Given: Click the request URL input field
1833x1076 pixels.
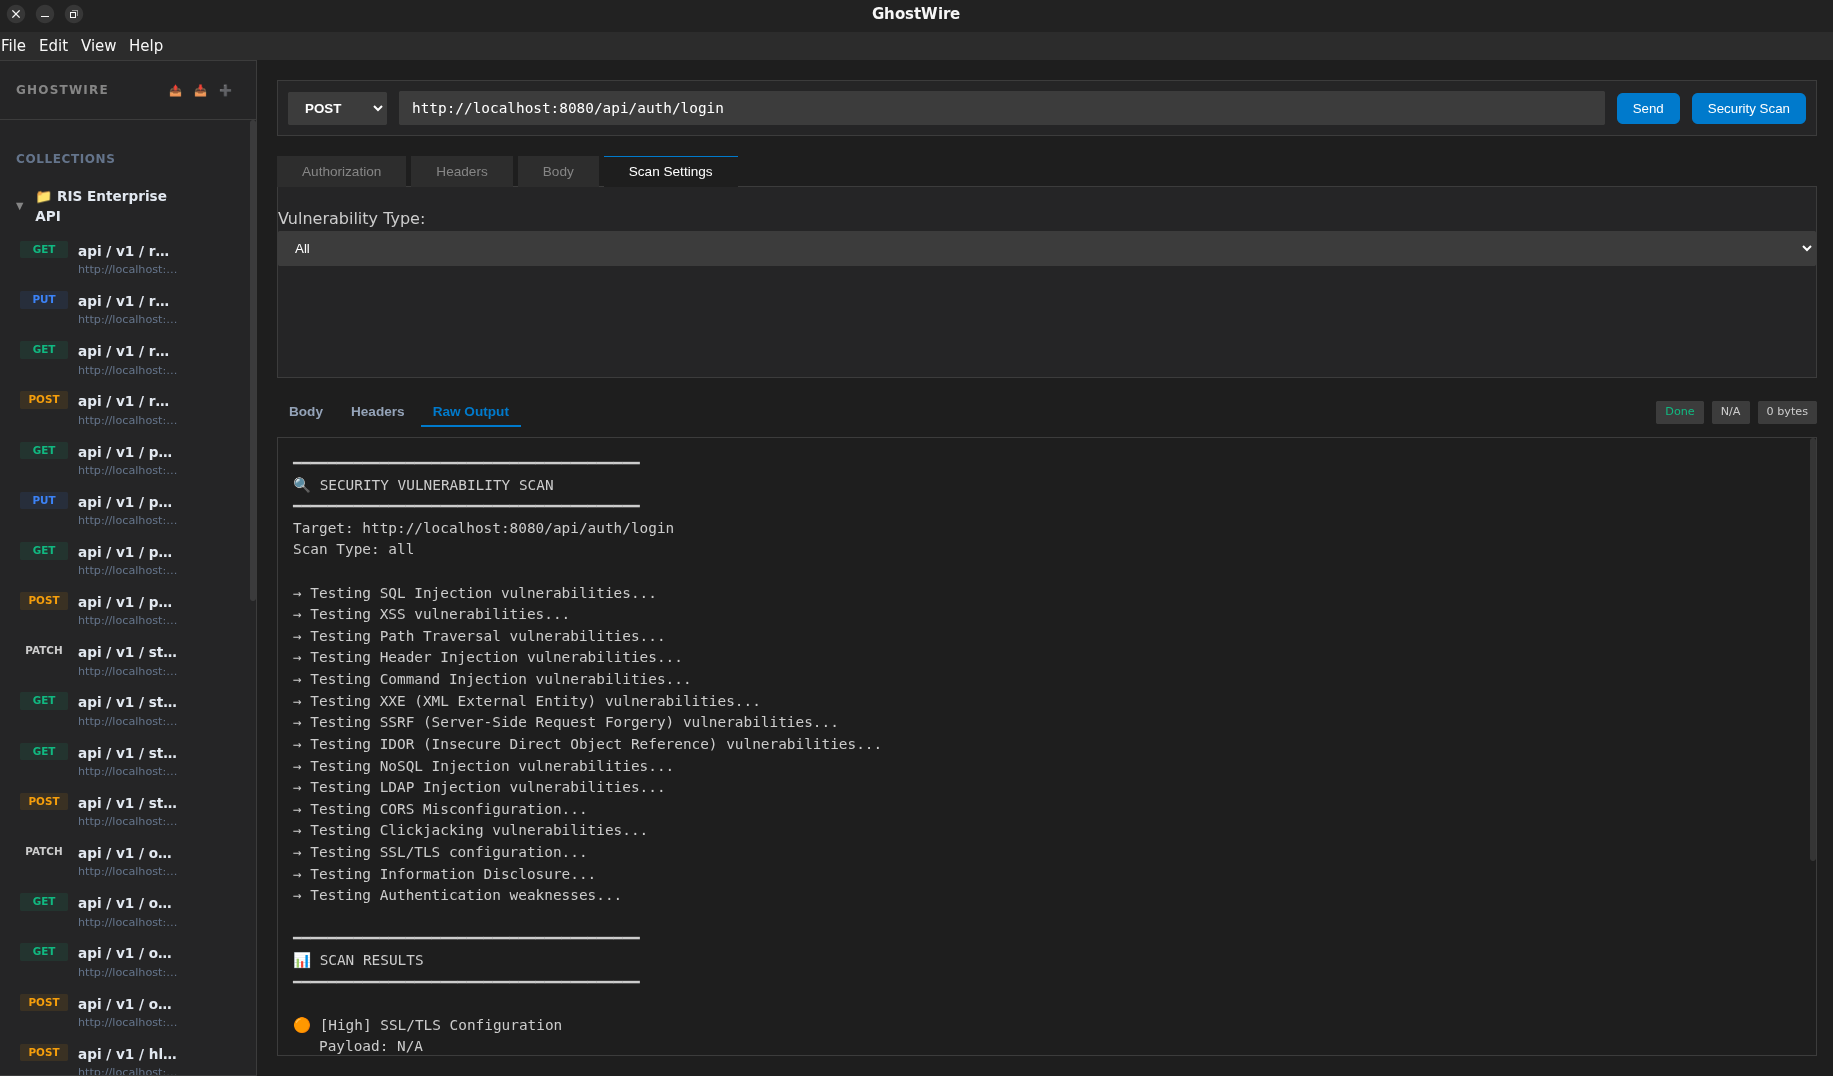Looking at the screenshot, I should point(1002,108).
